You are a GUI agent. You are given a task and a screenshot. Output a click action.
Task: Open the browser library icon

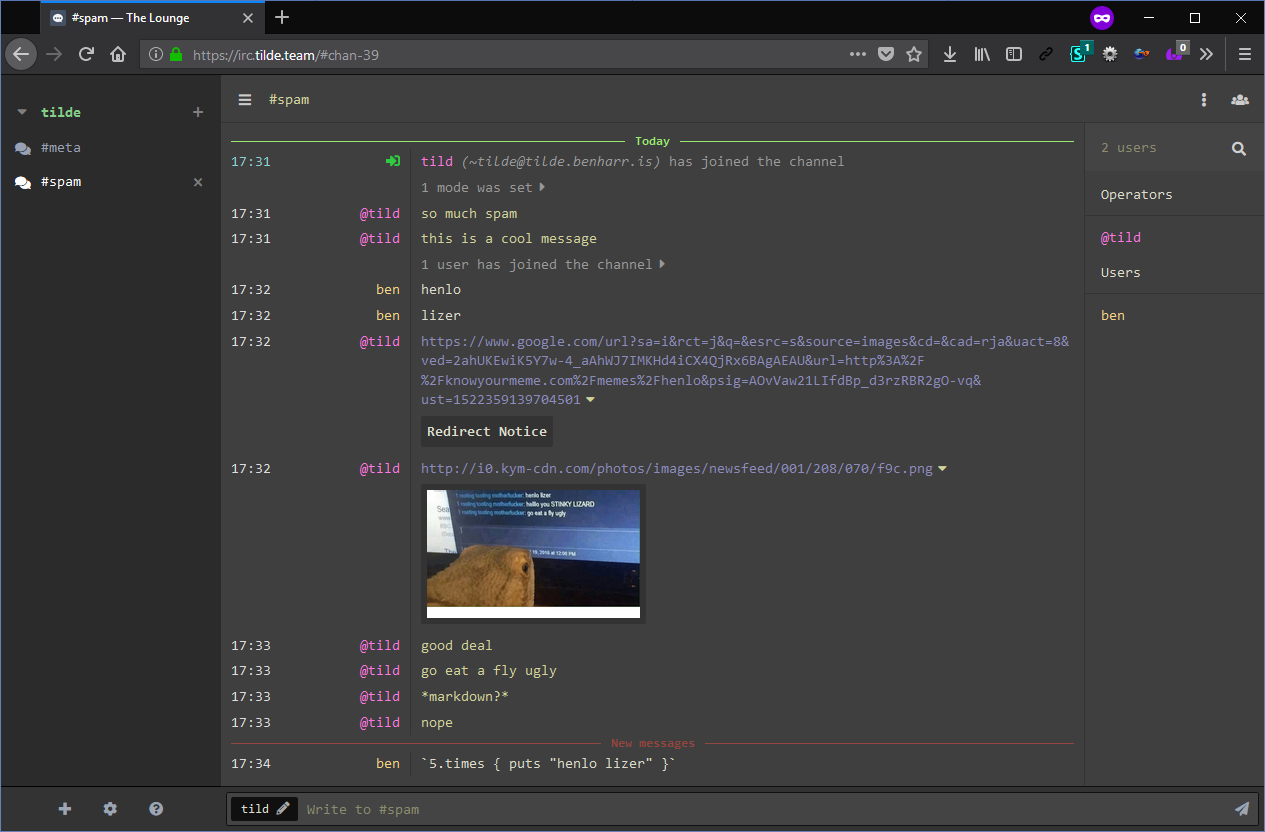pyautogui.click(x=982, y=55)
